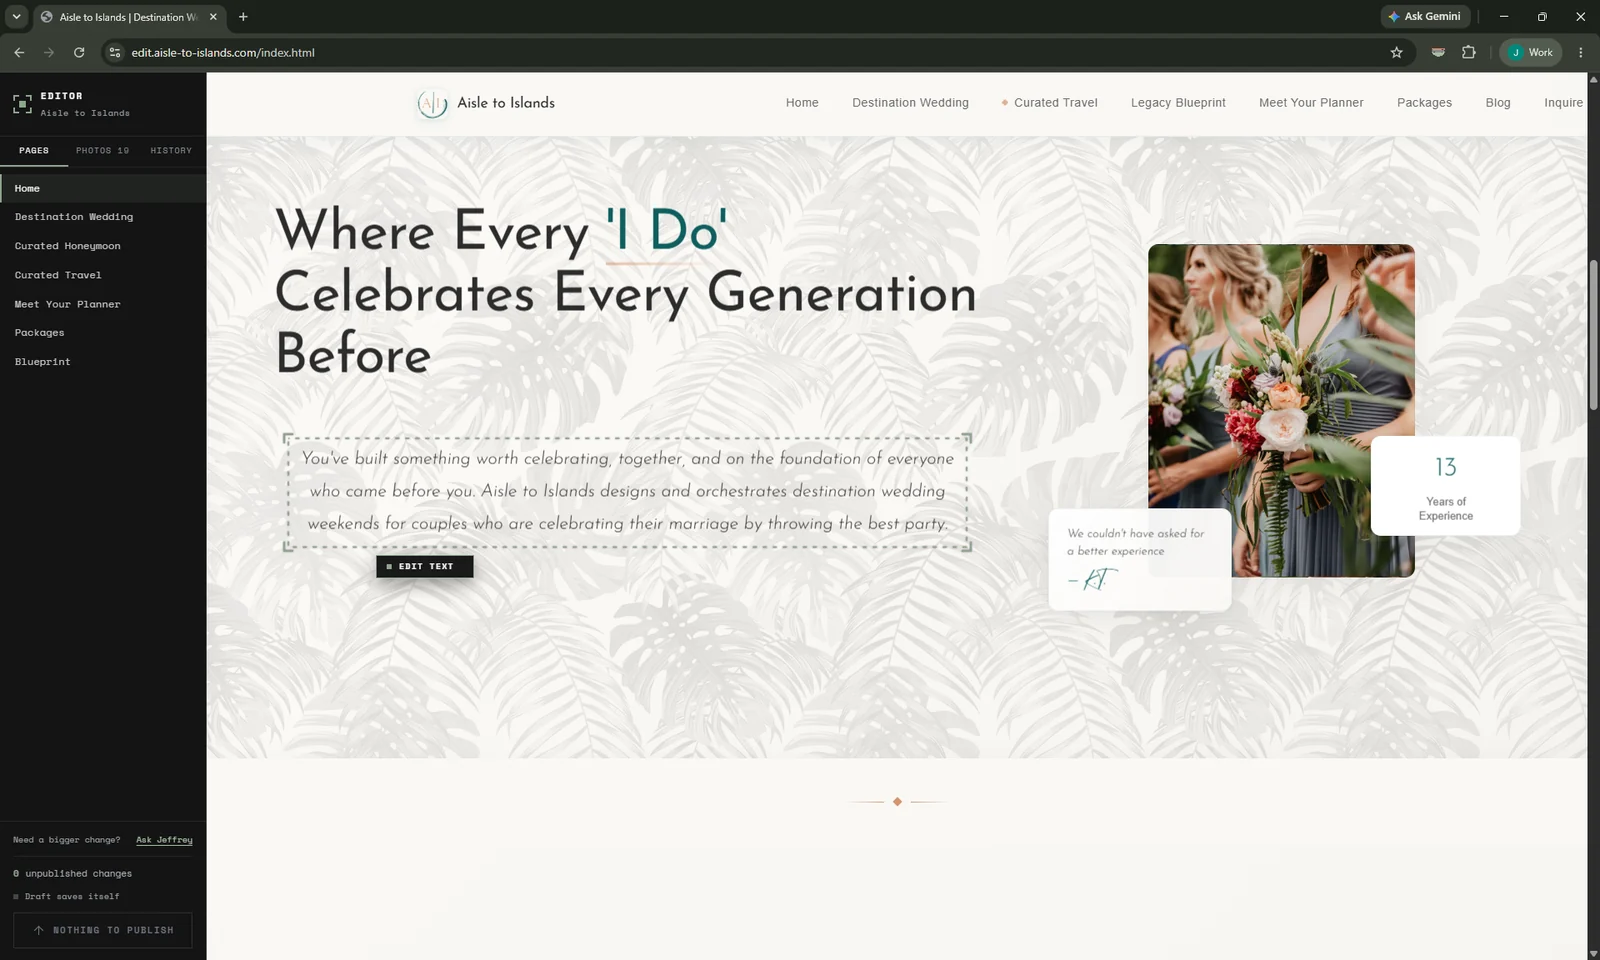This screenshot has height=960, width=1600.
Task: Open Chrome three-dot menu
Action: tap(1581, 52)
